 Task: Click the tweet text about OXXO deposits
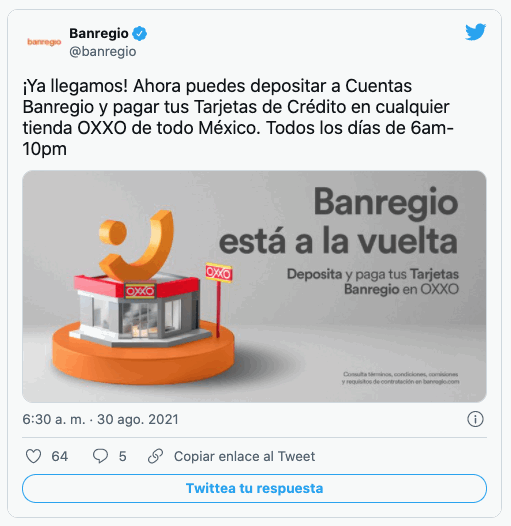tap(238, 117)
